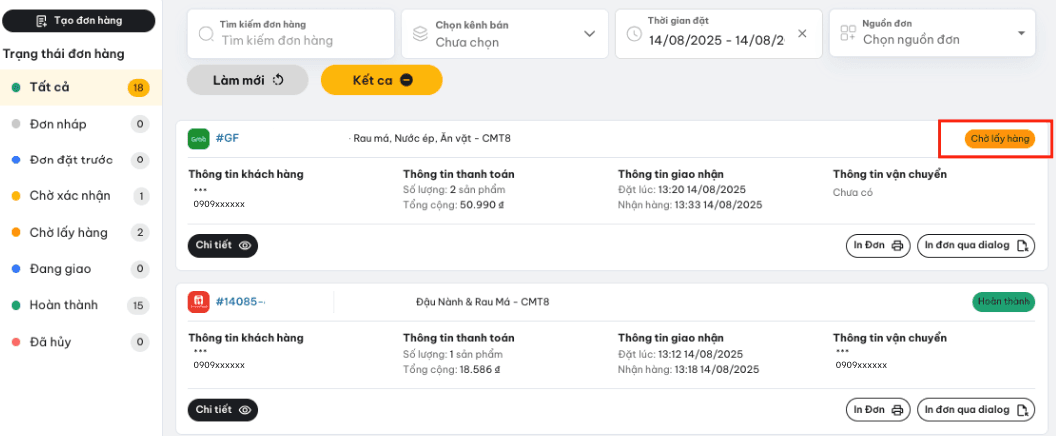Click the ShopeeFood logo on order #14085
This screenshot has width=1056, height=436.
[x=199, y=302]
